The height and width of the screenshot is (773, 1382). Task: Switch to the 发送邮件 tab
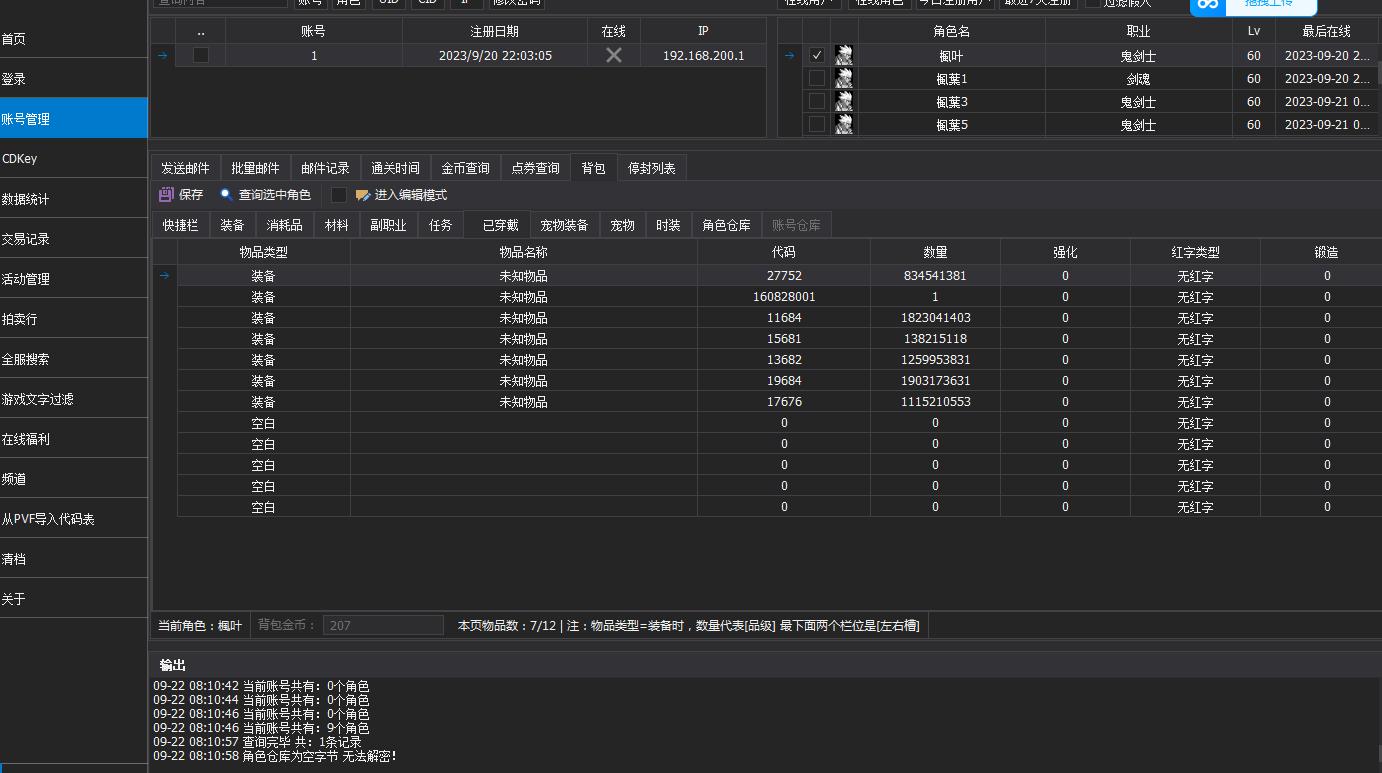pyautogui.click(x=185, y=168)
